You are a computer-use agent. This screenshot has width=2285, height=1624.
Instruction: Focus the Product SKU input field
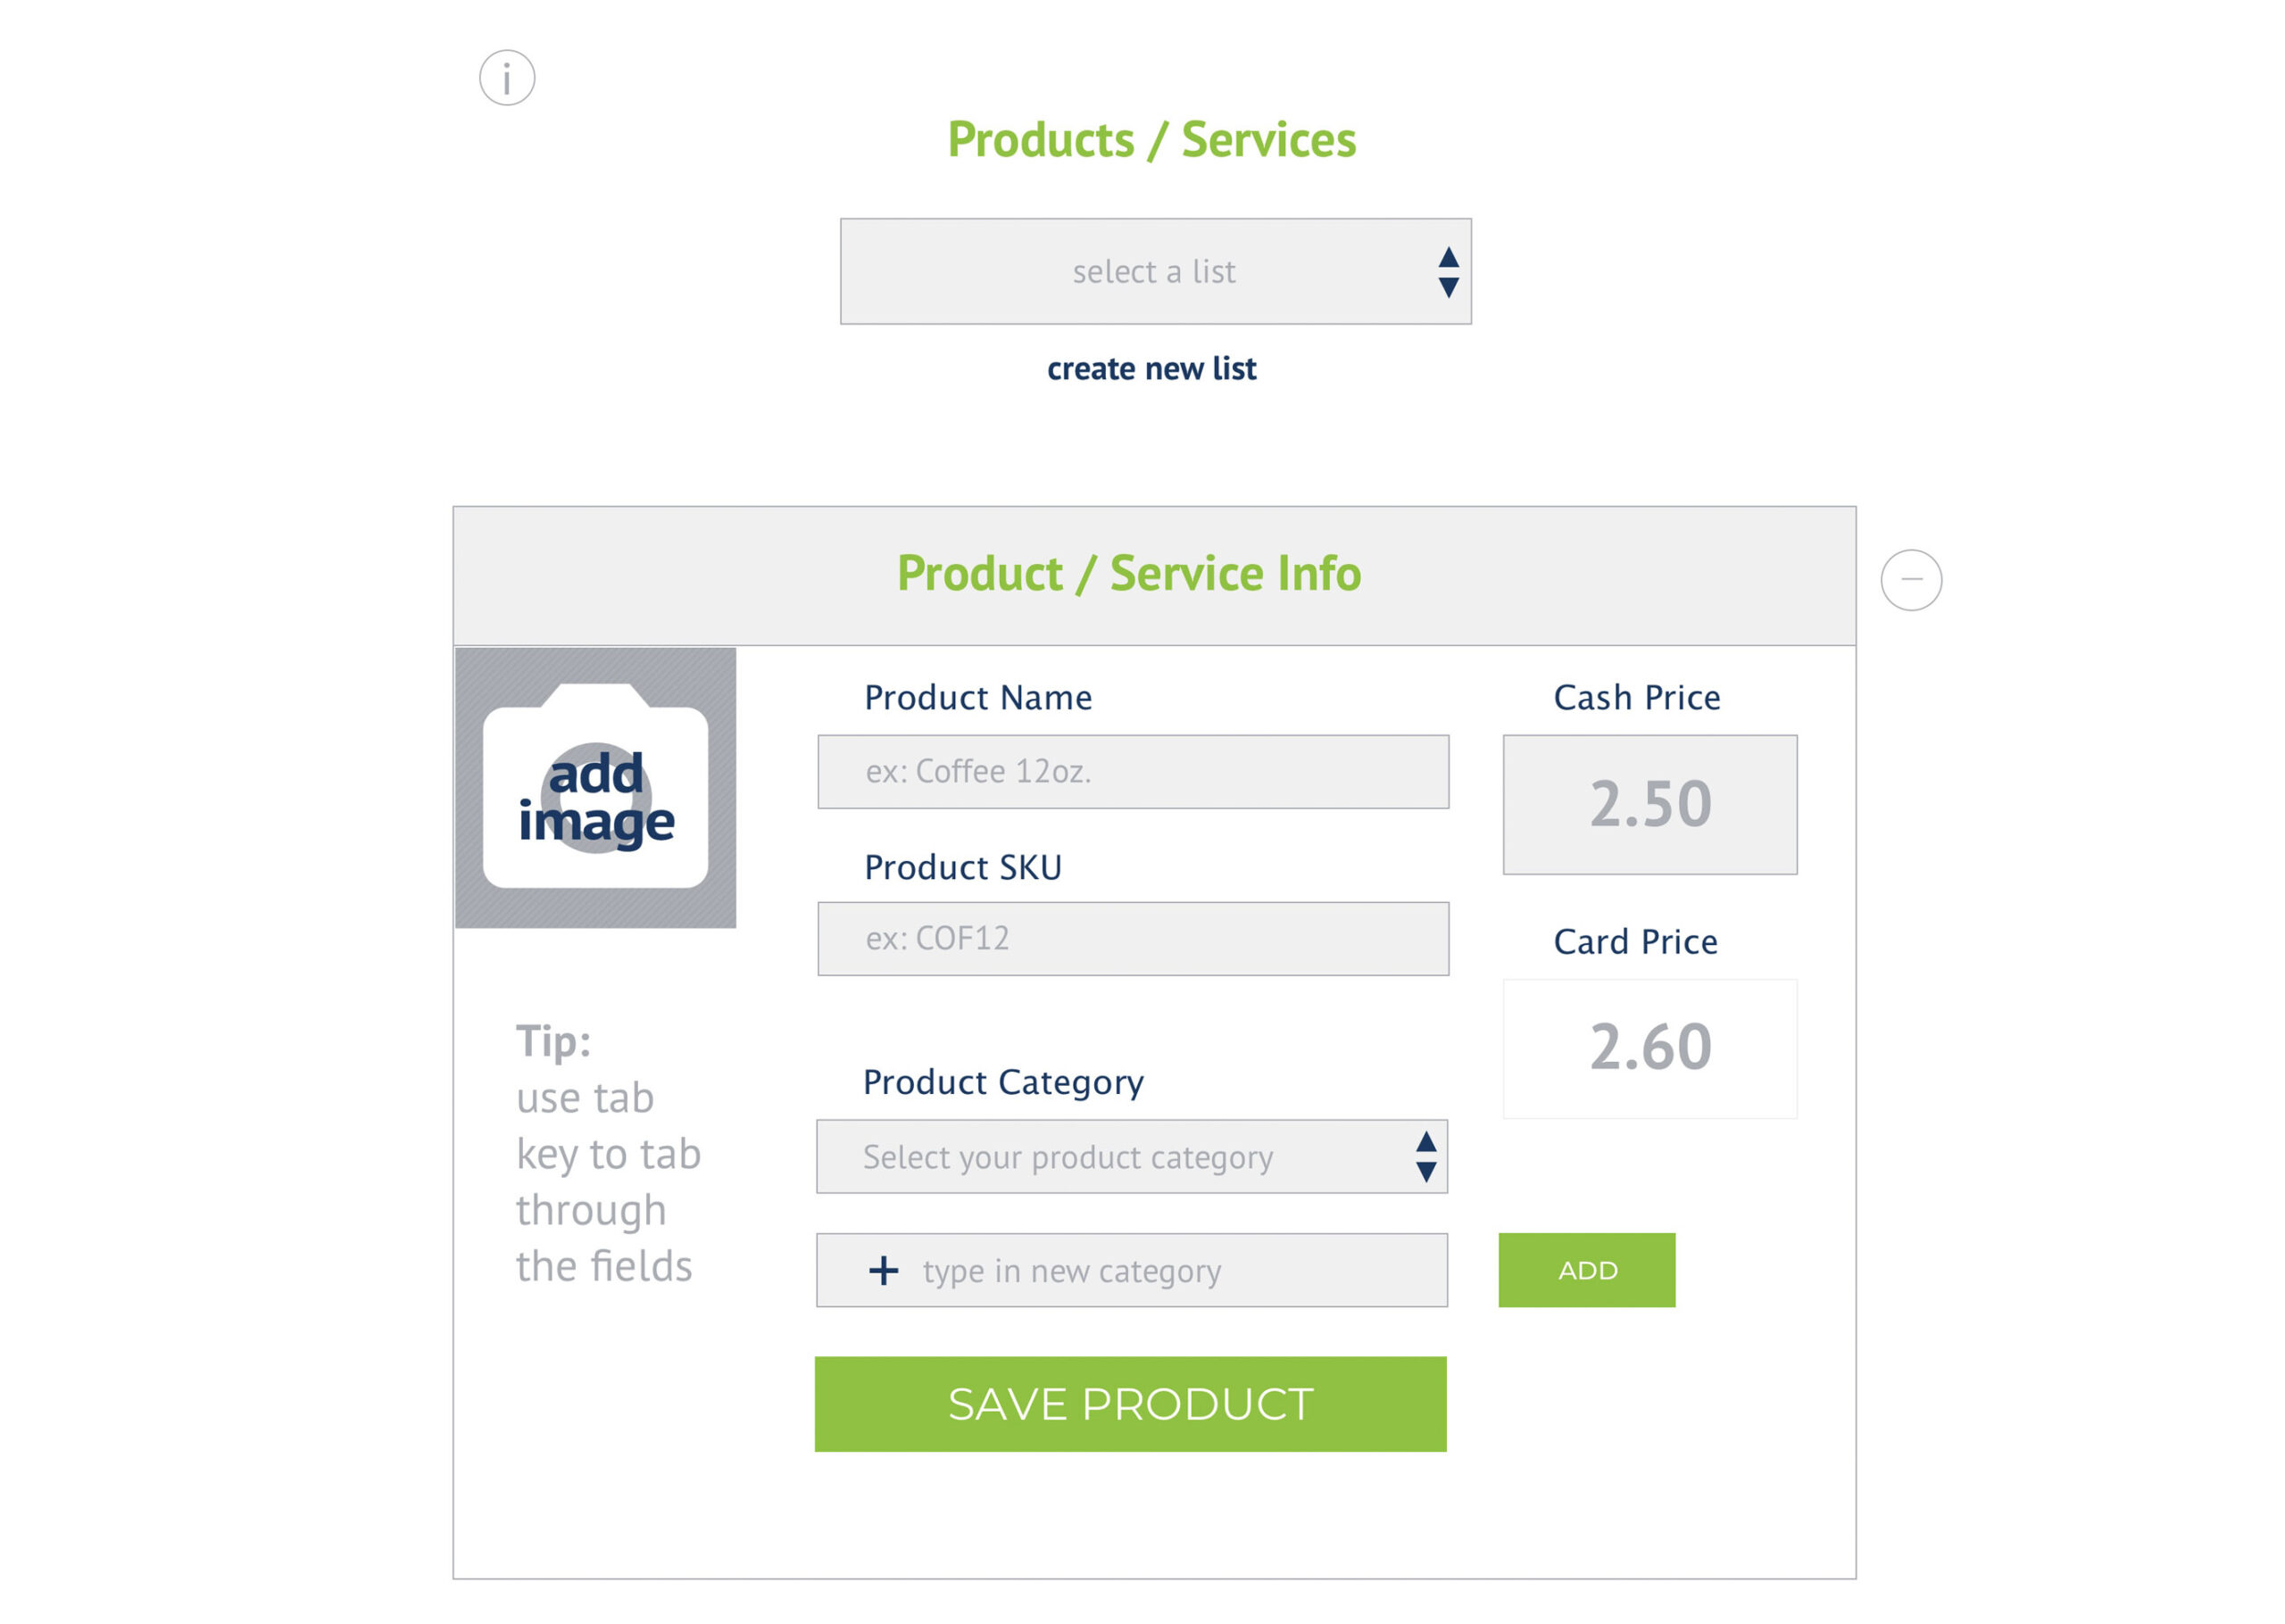(x=1133, y=939)
